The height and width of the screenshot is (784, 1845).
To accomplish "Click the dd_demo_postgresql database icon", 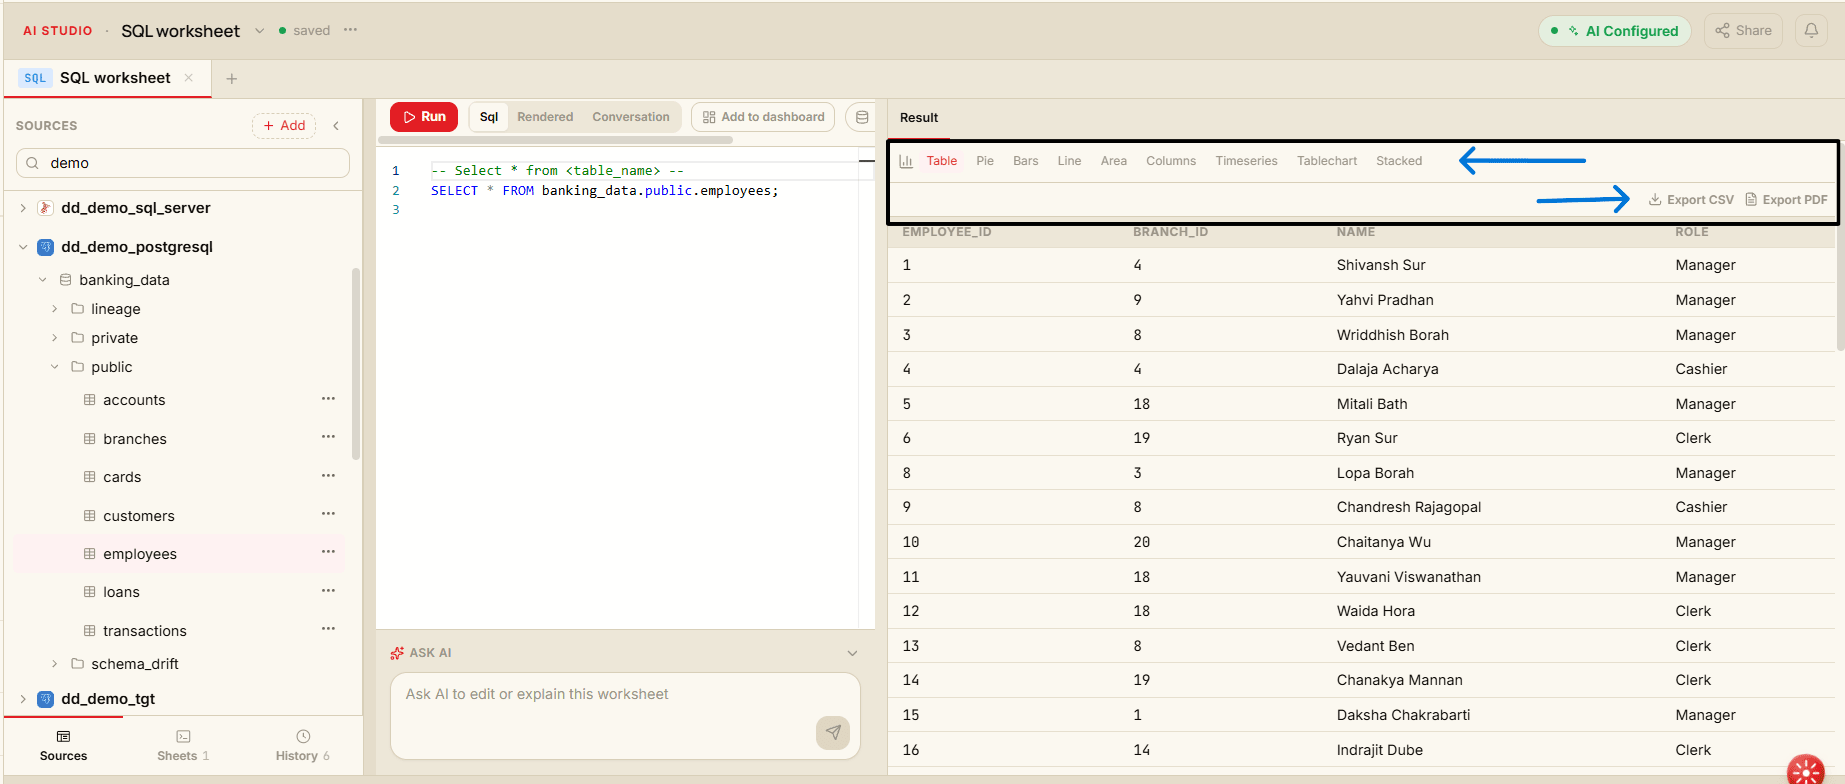I will click(45, 247).
